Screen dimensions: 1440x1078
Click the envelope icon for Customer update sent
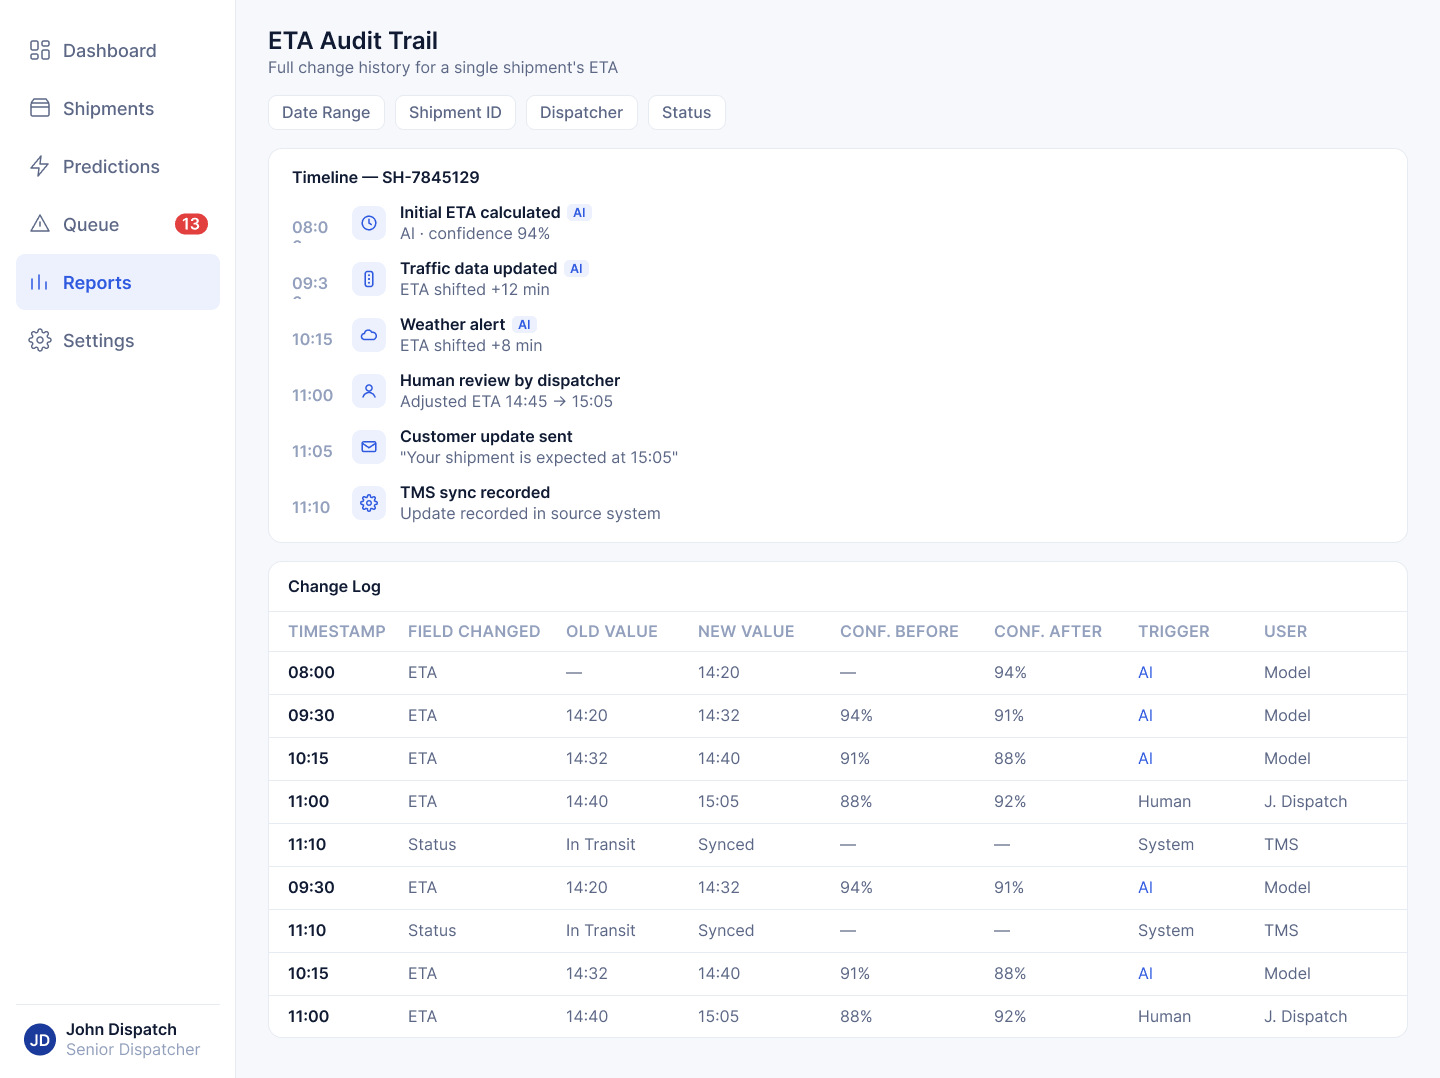point(369,447)
